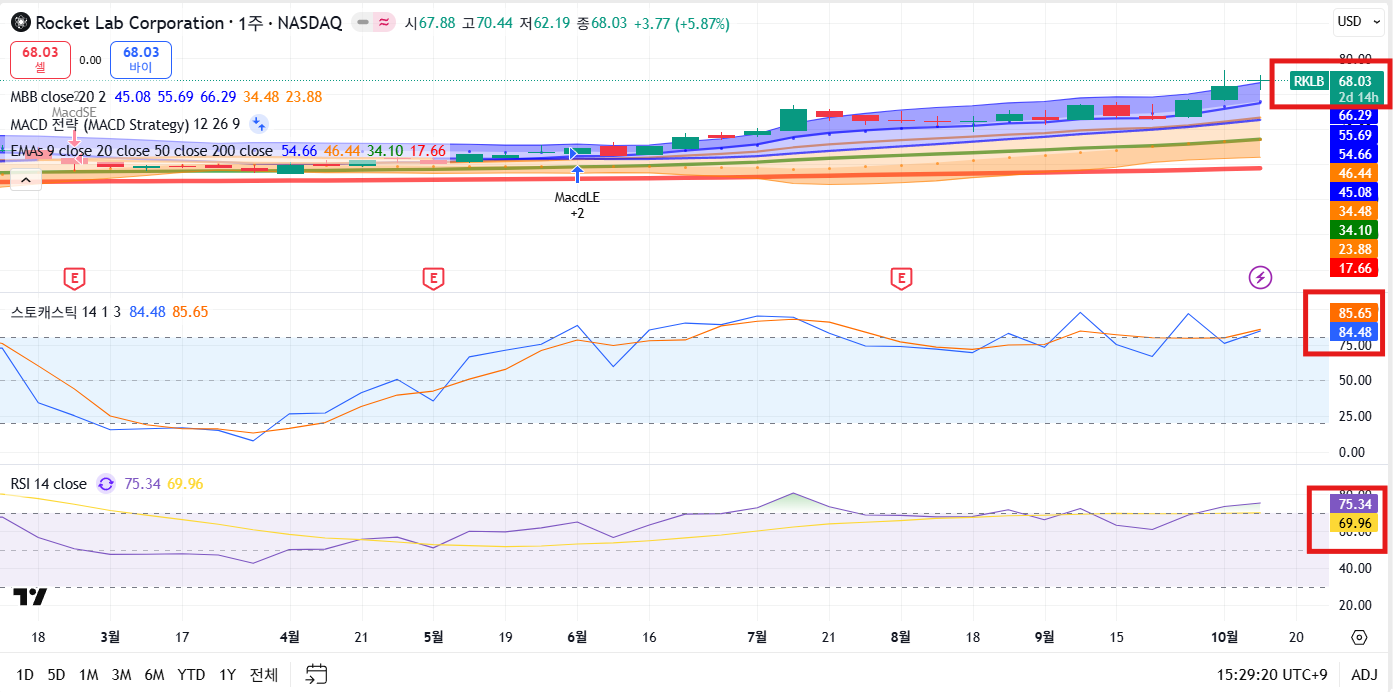This screenshot has height=692, width=1393.
Task: Select the 전체 all-time date range
Action: (264, 675)
